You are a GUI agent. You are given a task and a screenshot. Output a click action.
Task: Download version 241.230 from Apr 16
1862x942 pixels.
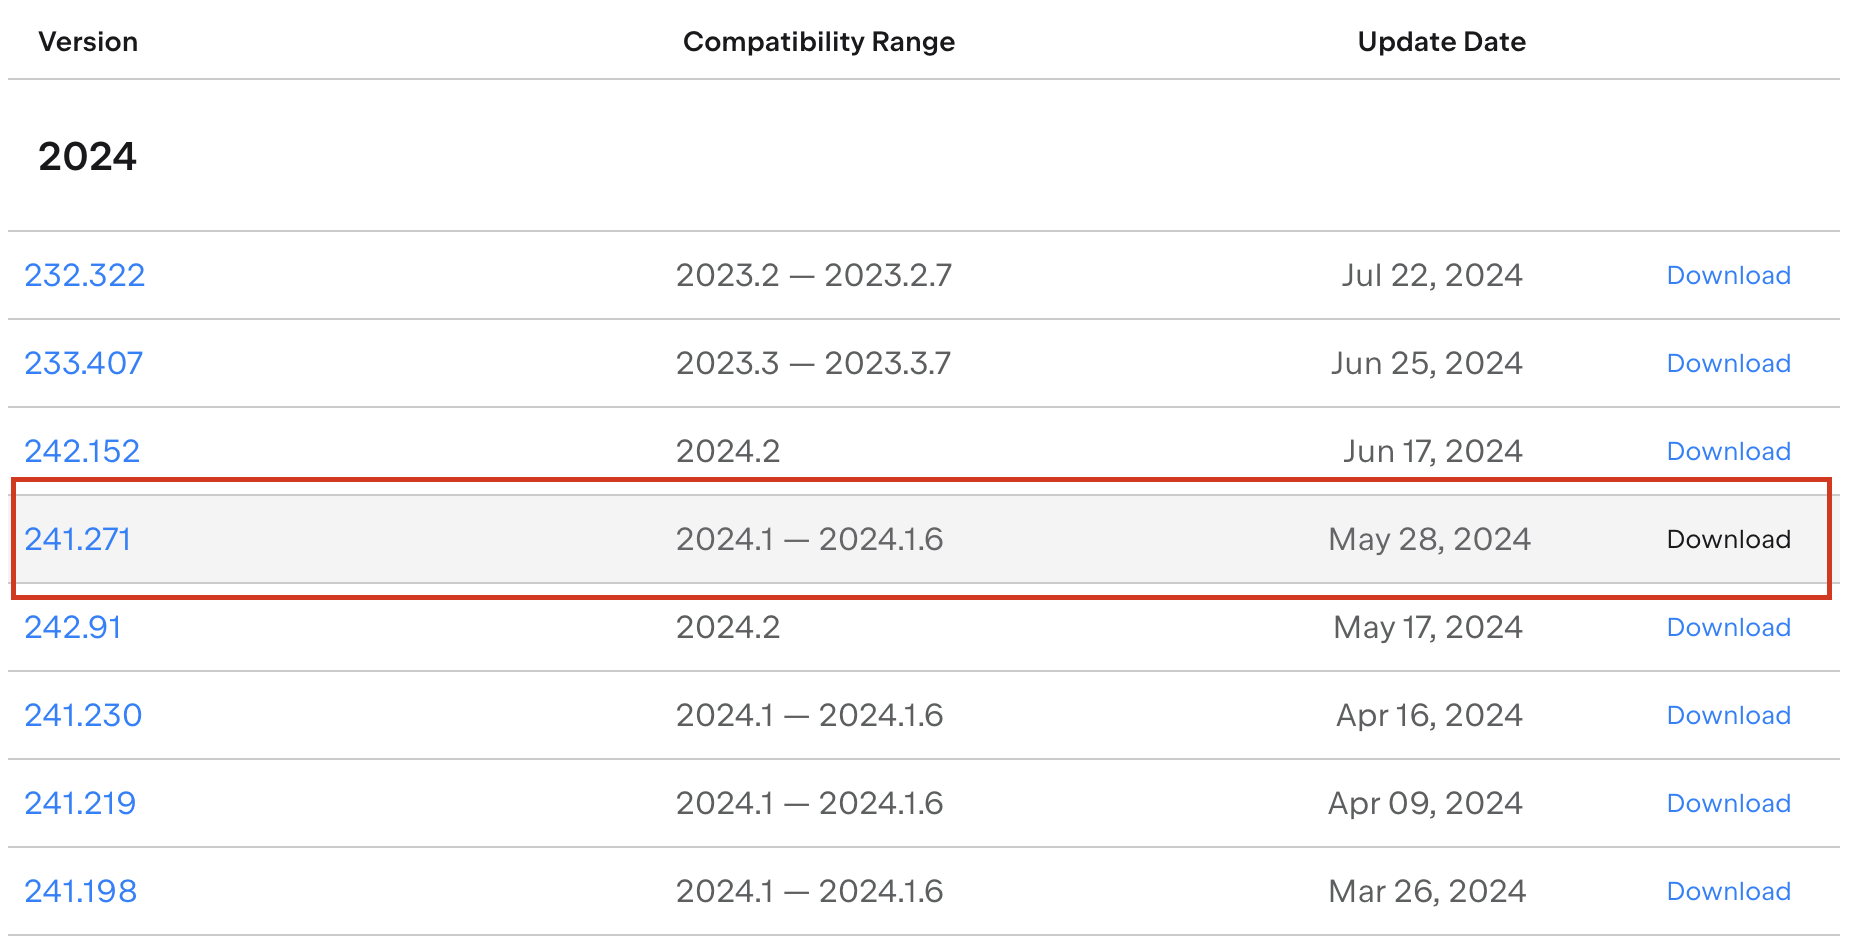[1728, 715]
